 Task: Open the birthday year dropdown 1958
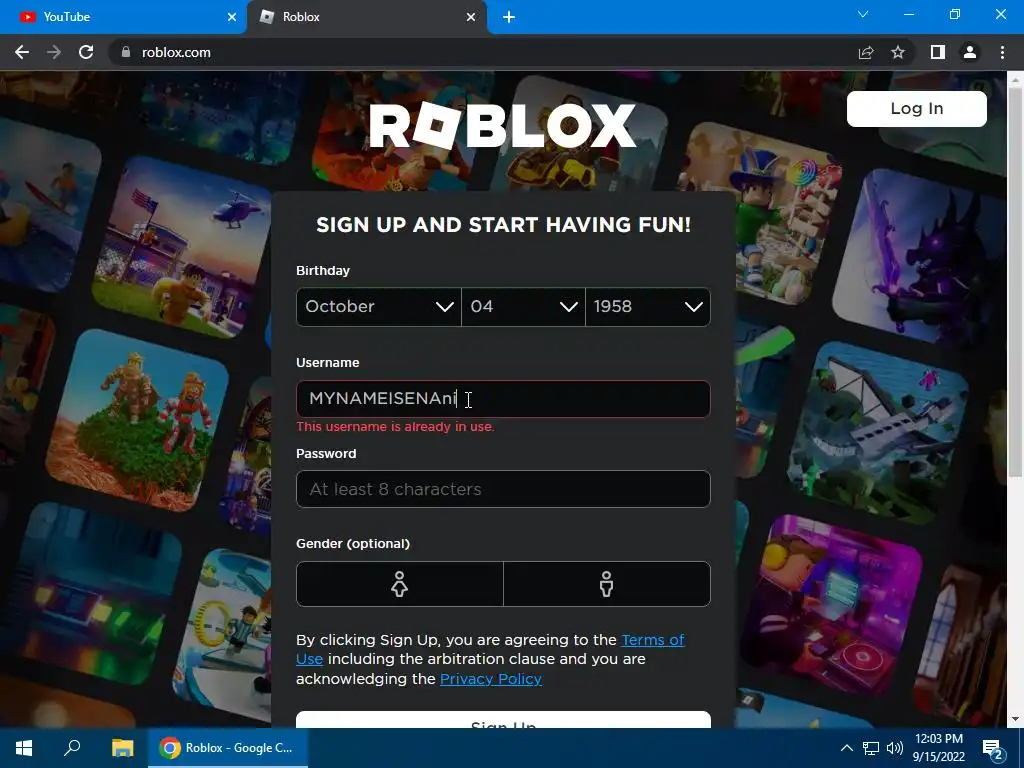[648, 306]
